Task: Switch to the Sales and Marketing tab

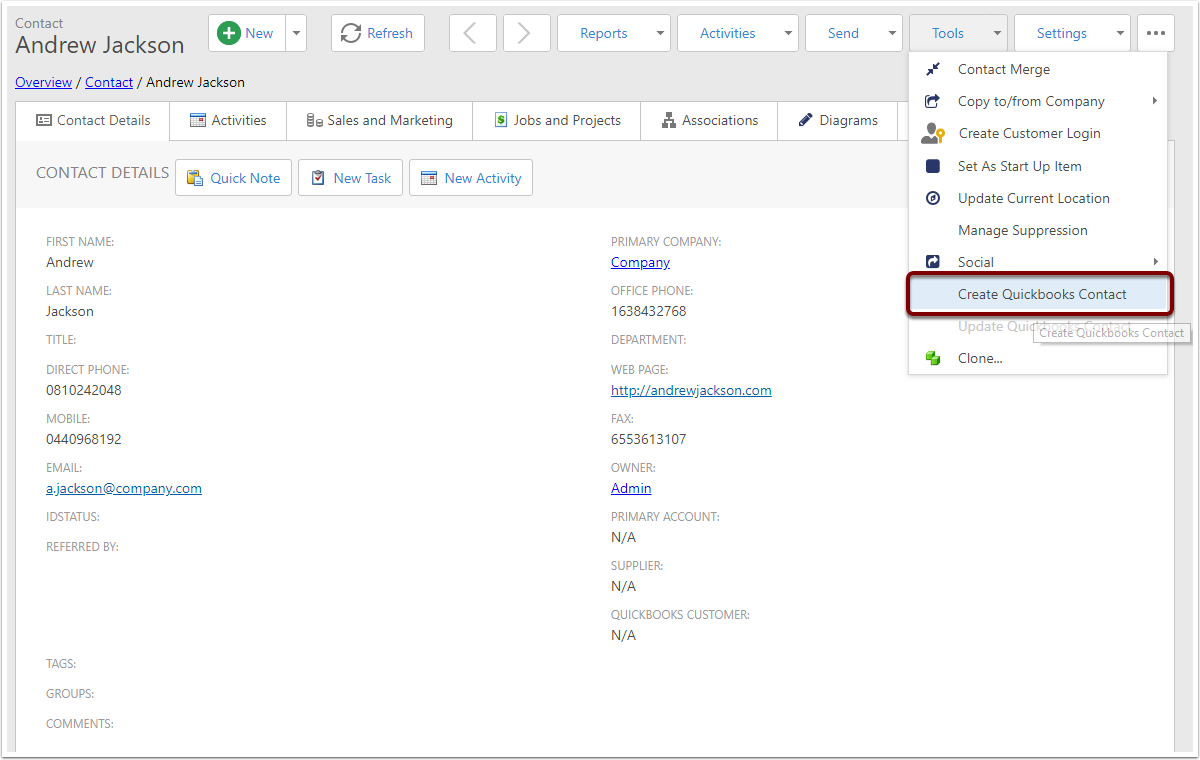Action: pyautogui.click(x=379, y=121)
